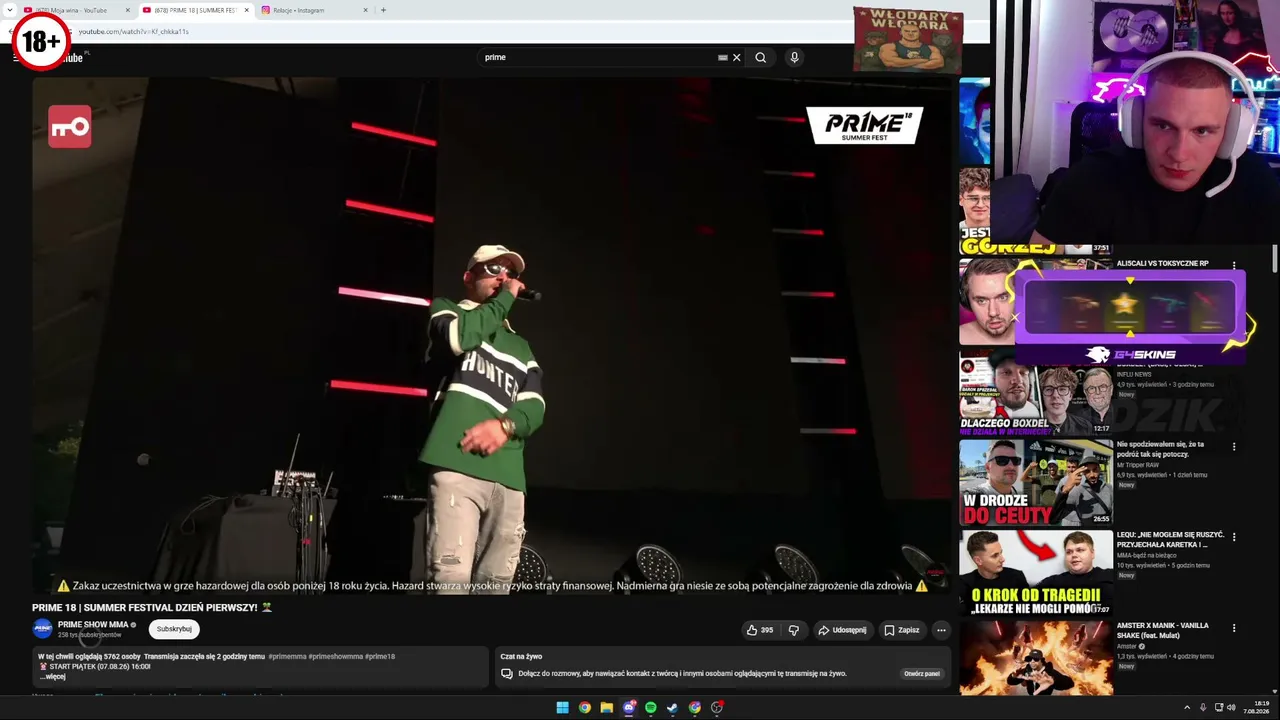Click the #primeshowmma hashtag link
The width and height of the screenshot is (1280, 720).
tap(336, 657)
